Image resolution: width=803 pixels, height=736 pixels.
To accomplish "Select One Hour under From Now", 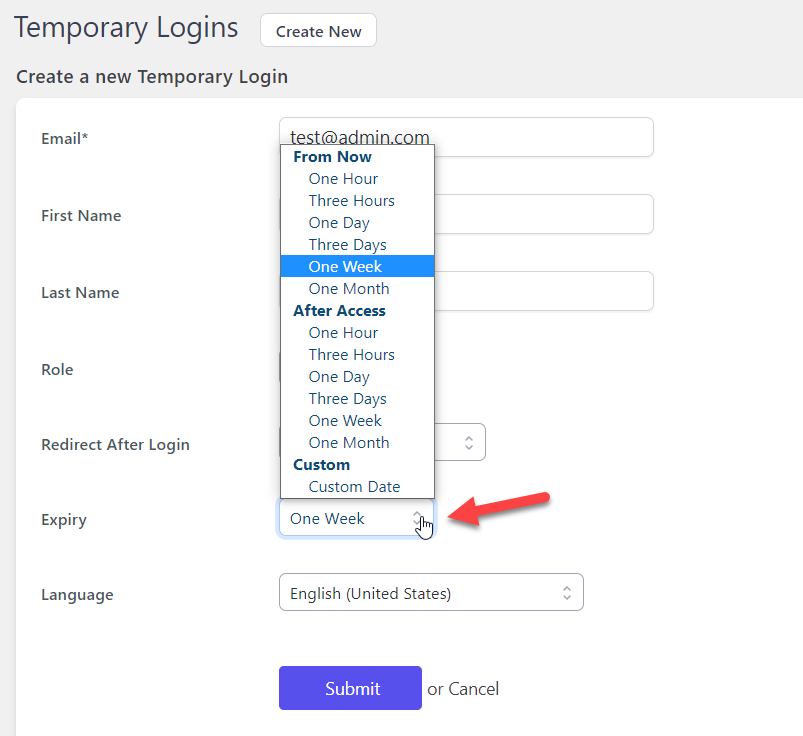I will click(x=357, y=179).
